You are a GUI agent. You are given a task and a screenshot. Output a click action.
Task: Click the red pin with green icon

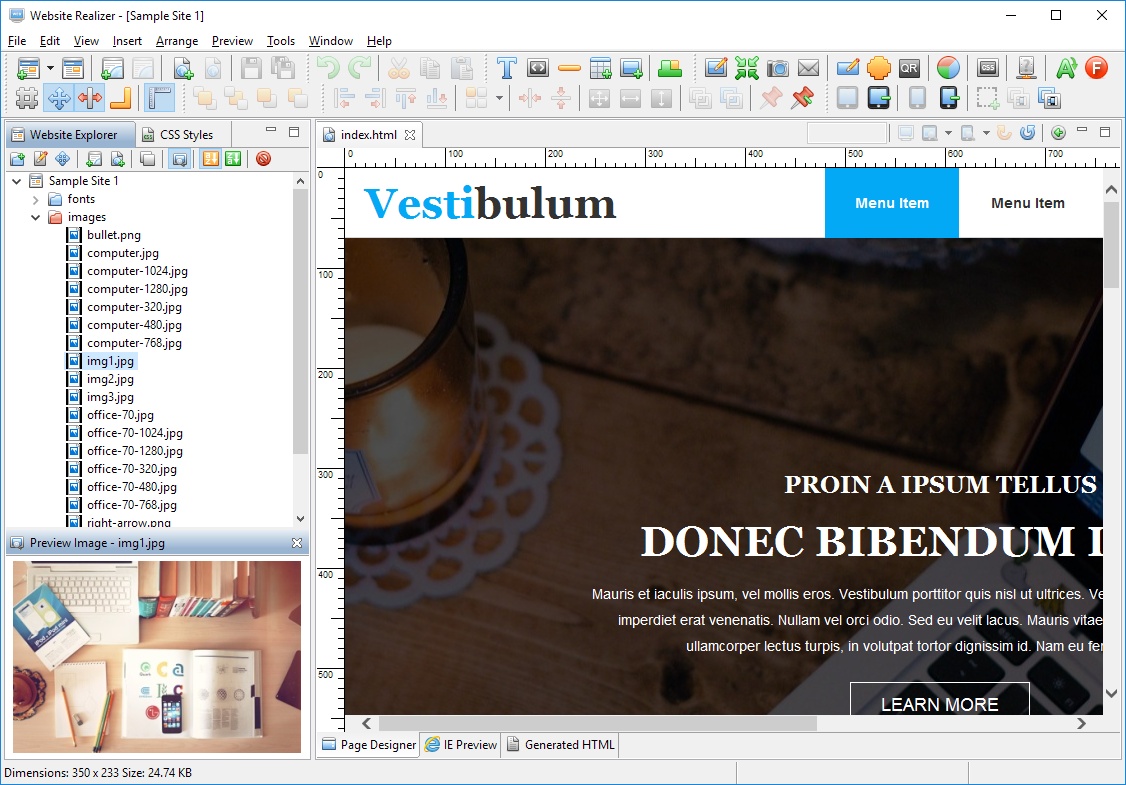[x=802, y=98]
